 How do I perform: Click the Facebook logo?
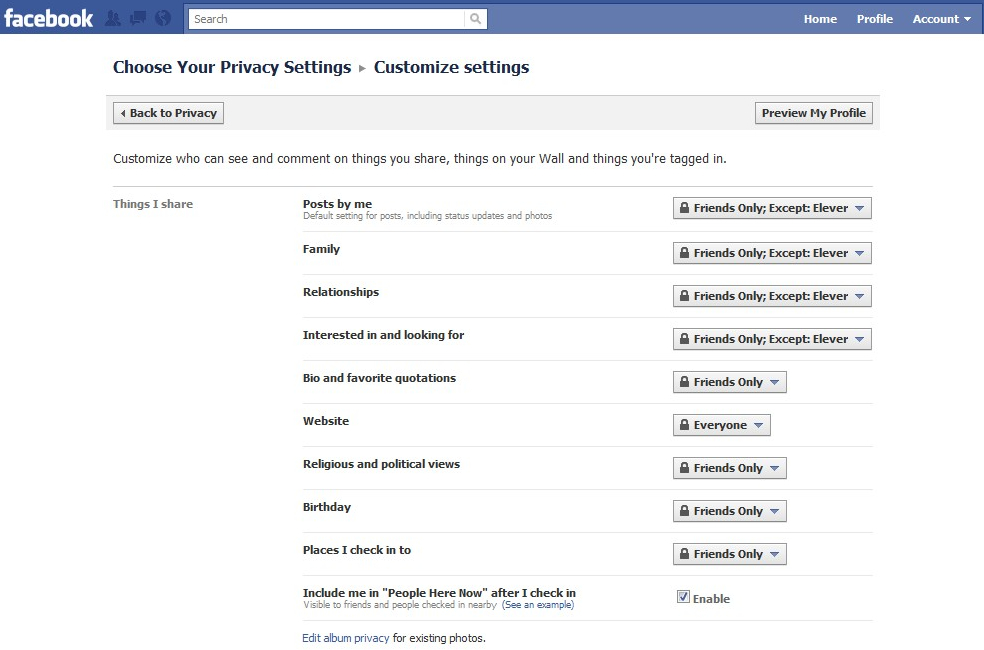48,18
